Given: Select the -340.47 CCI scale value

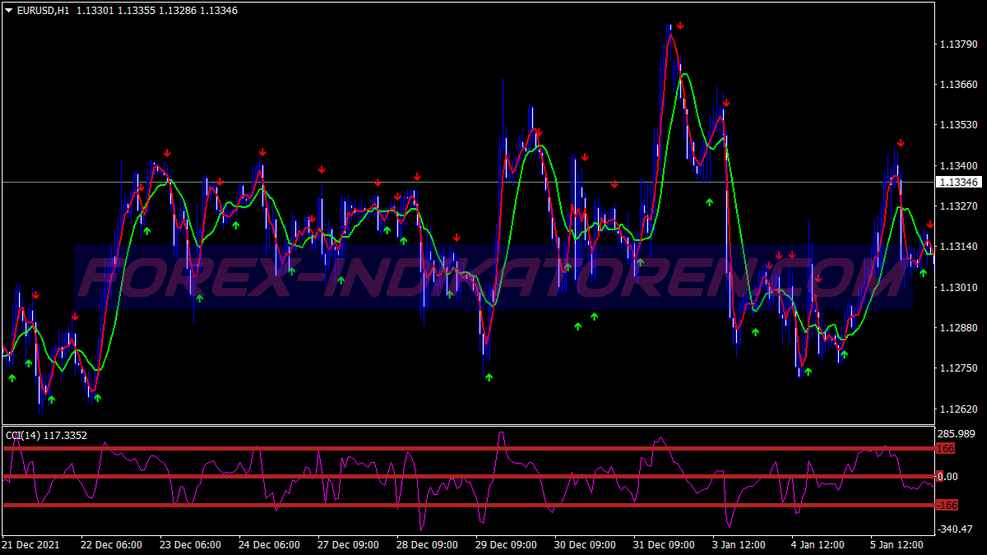Looking at the screenshot, I should [956, 529].
